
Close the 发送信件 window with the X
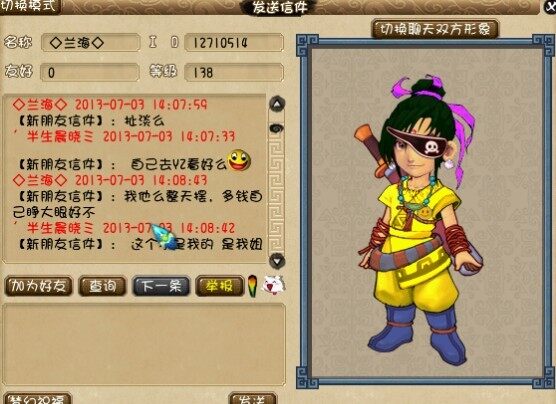pyautogui.click(x=550, y=7)
